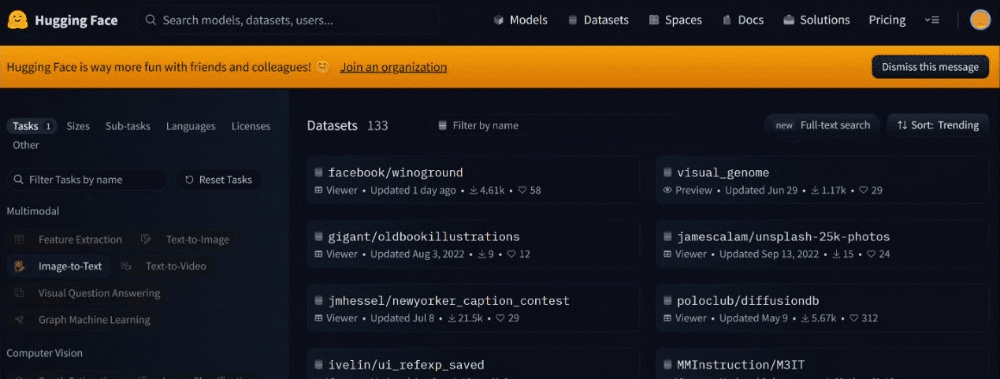Focus the search models, datasets, users field
The width and height of the screenshot is (1000, 379).
tap(289, 20)
